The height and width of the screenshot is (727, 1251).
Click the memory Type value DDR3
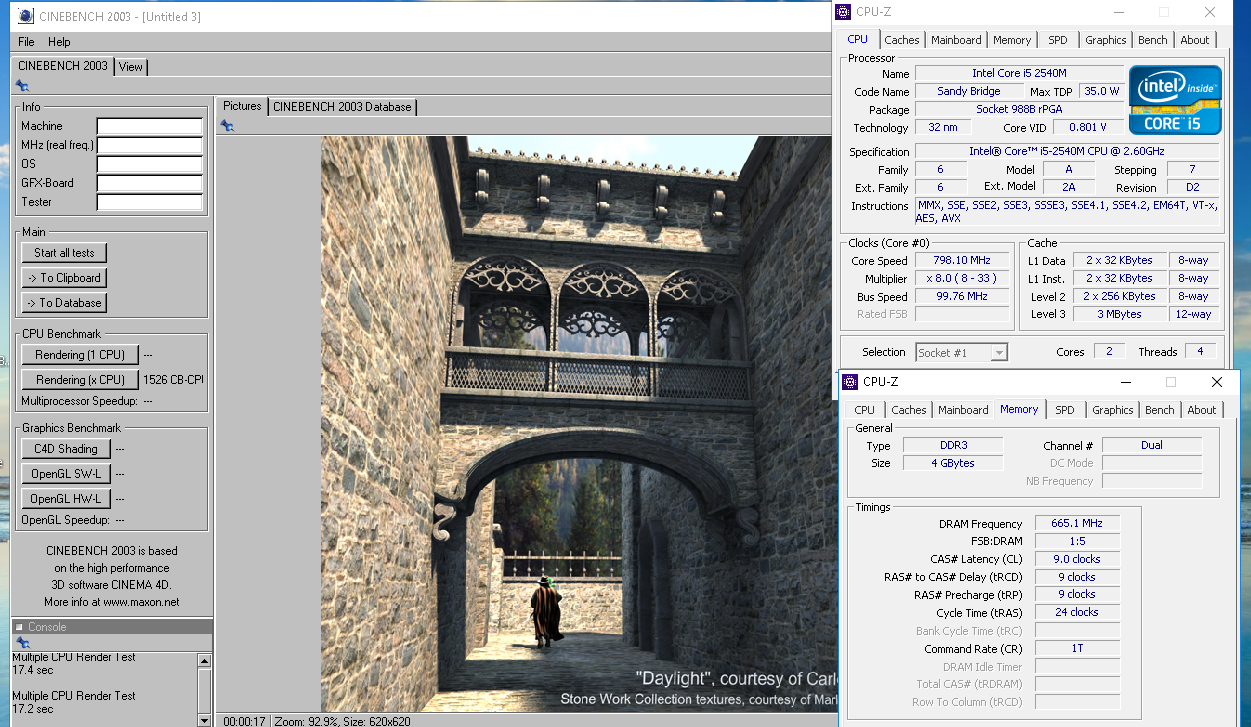pyautogui.click(x=952, y=445)
